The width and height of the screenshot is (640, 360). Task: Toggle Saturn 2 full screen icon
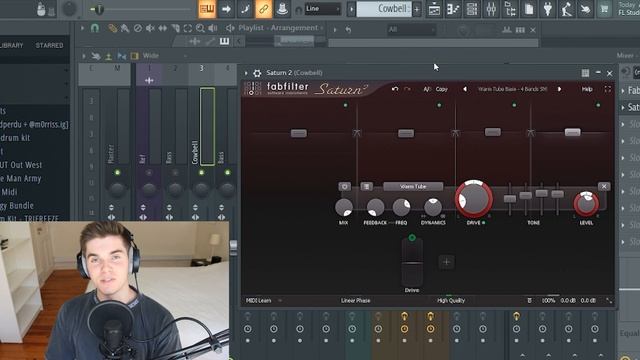pos(608,89)
